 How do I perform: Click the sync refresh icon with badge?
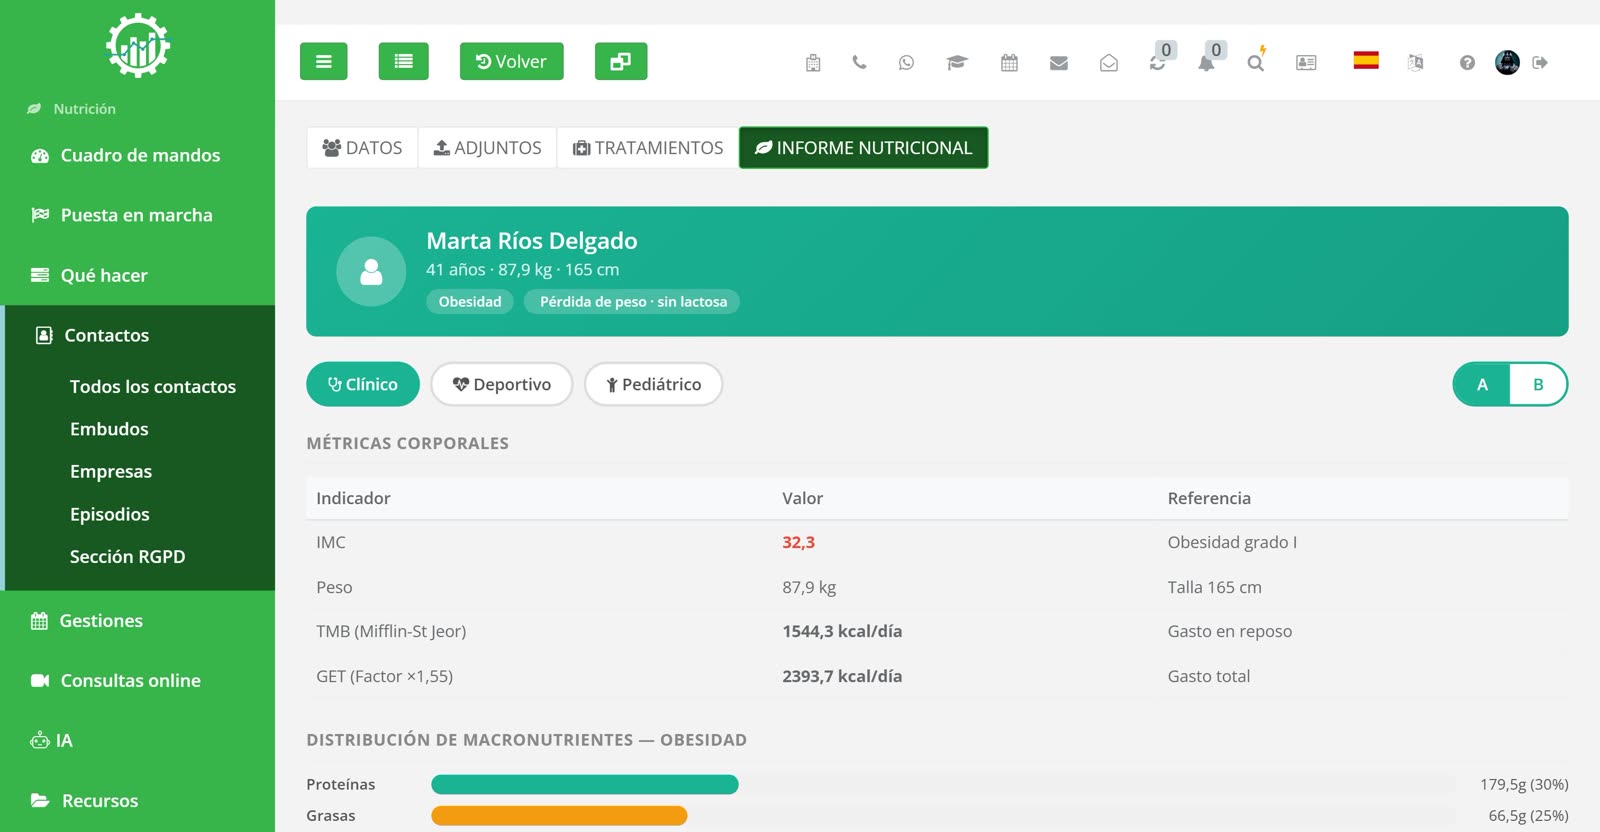(x=1158, y=62)
